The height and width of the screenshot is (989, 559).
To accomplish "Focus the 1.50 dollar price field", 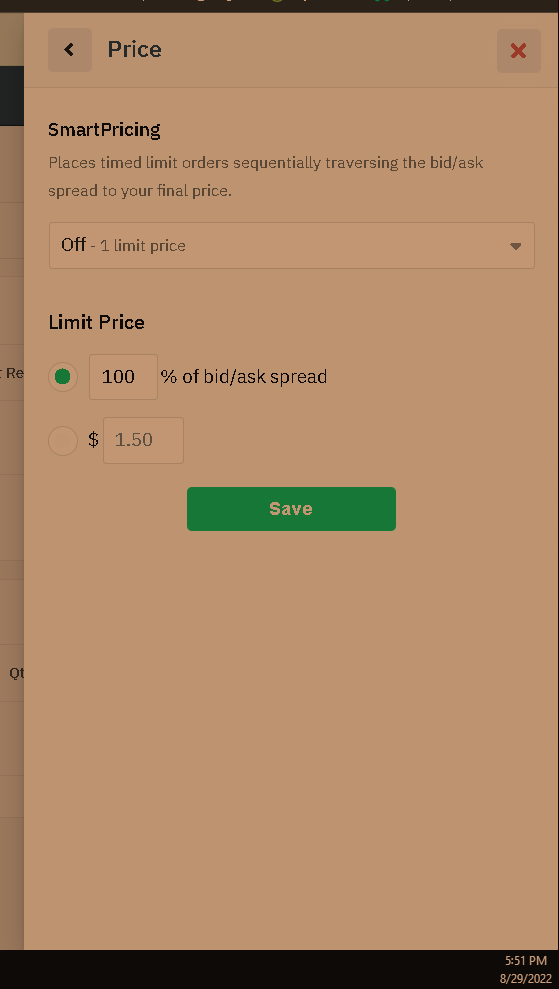I will (x=143, y=440).
